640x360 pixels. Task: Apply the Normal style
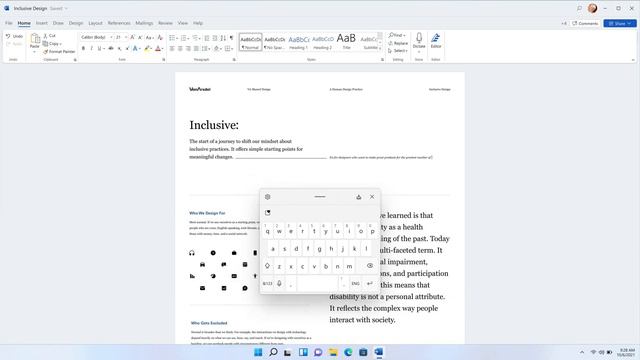point(250,42)
